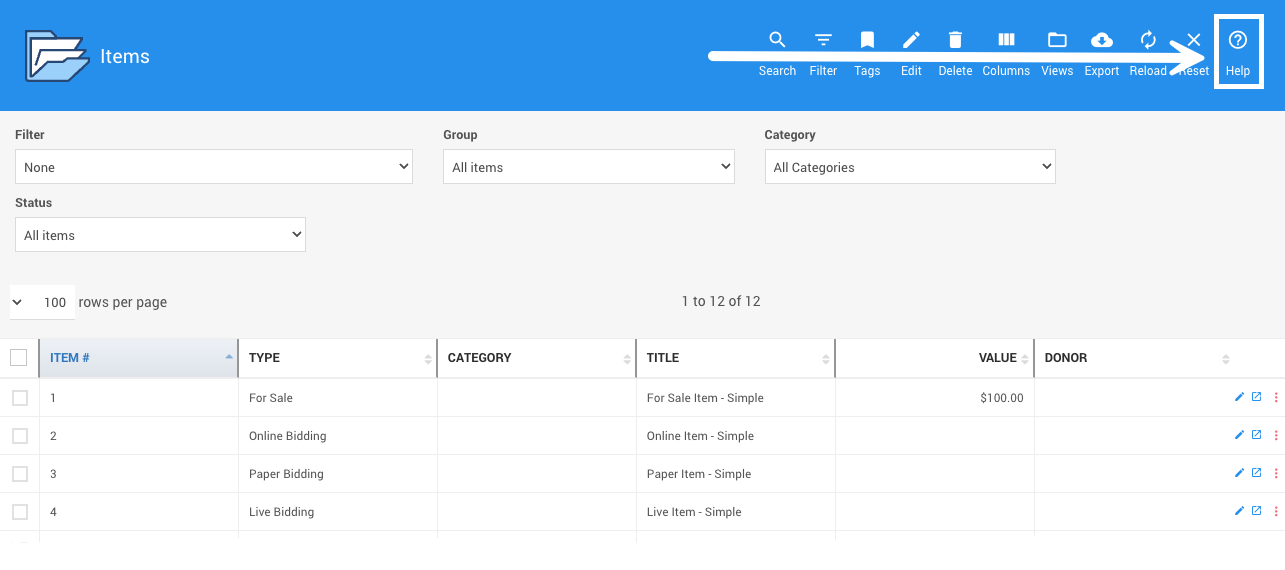
Task: Change the rows per page value
Action: (x=43, y=302)
